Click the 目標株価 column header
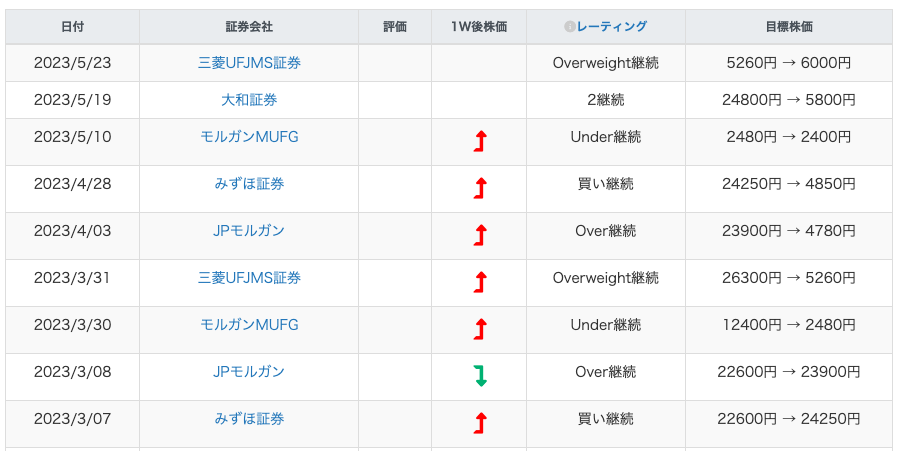This screenshot has height=451, width=898. point(788,27)
